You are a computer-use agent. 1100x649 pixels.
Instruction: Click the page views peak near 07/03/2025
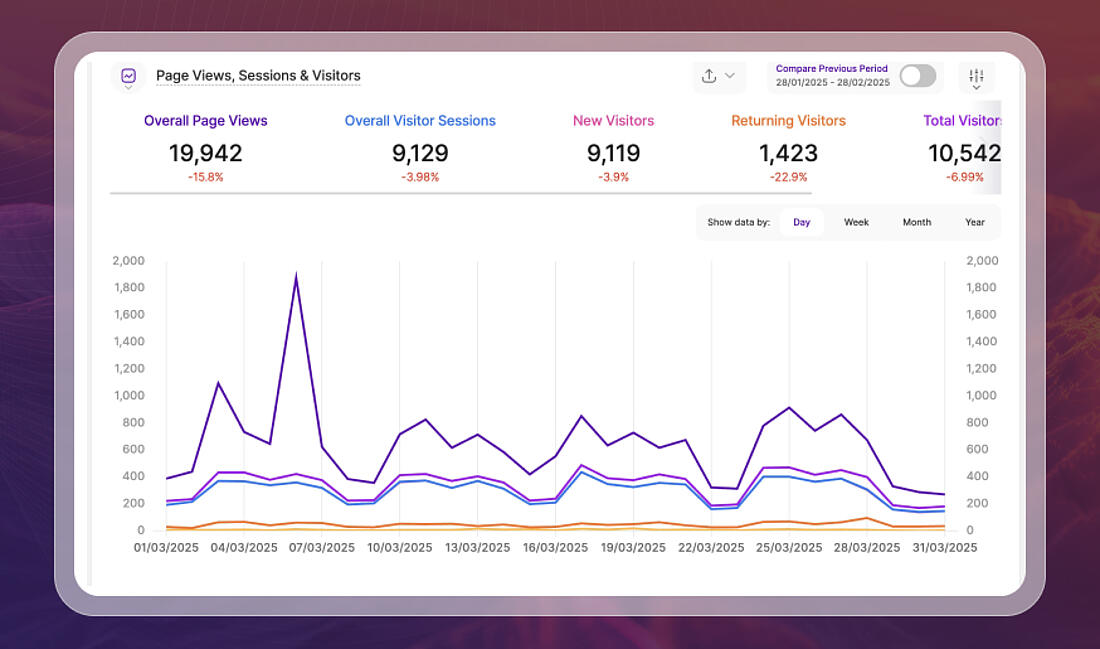[x=296, y=276]
